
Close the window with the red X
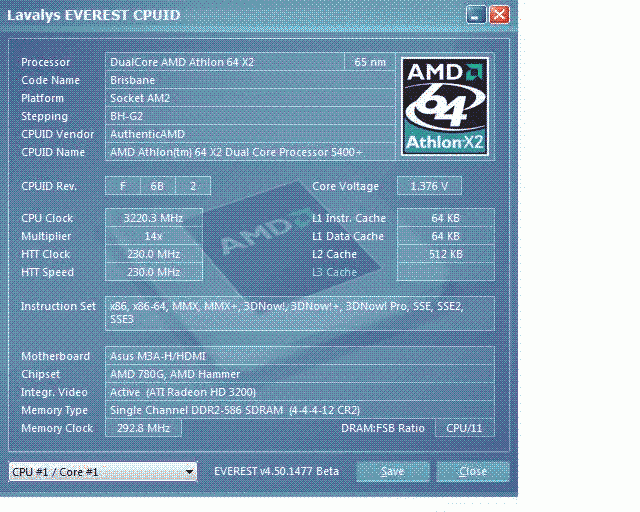click(499, 15)
